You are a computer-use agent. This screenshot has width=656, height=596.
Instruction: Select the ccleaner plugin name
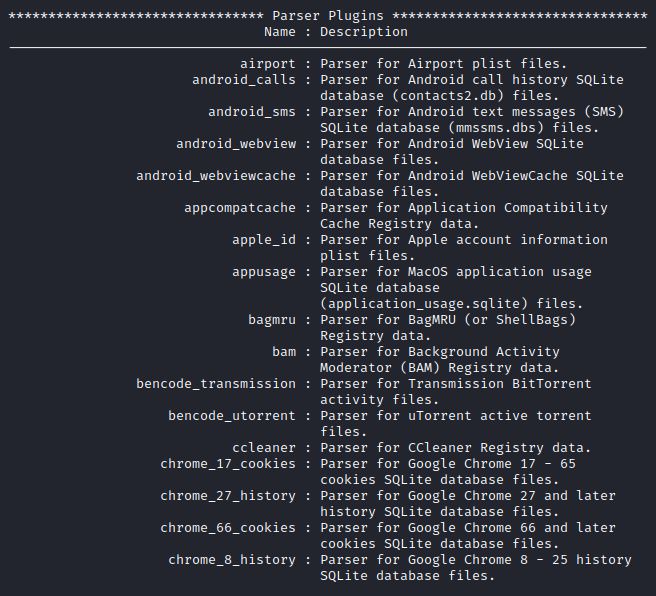[x=264, y=448]
